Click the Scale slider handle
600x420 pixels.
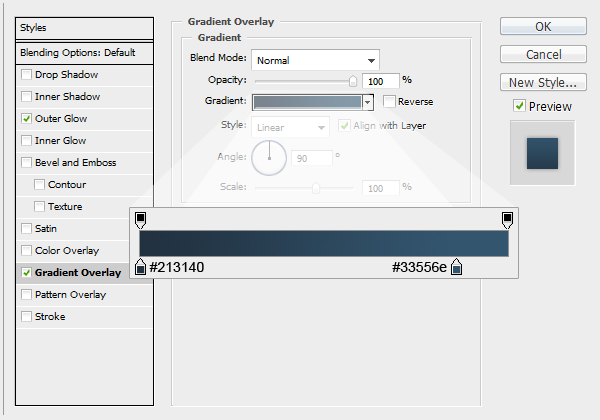[316, 188]
